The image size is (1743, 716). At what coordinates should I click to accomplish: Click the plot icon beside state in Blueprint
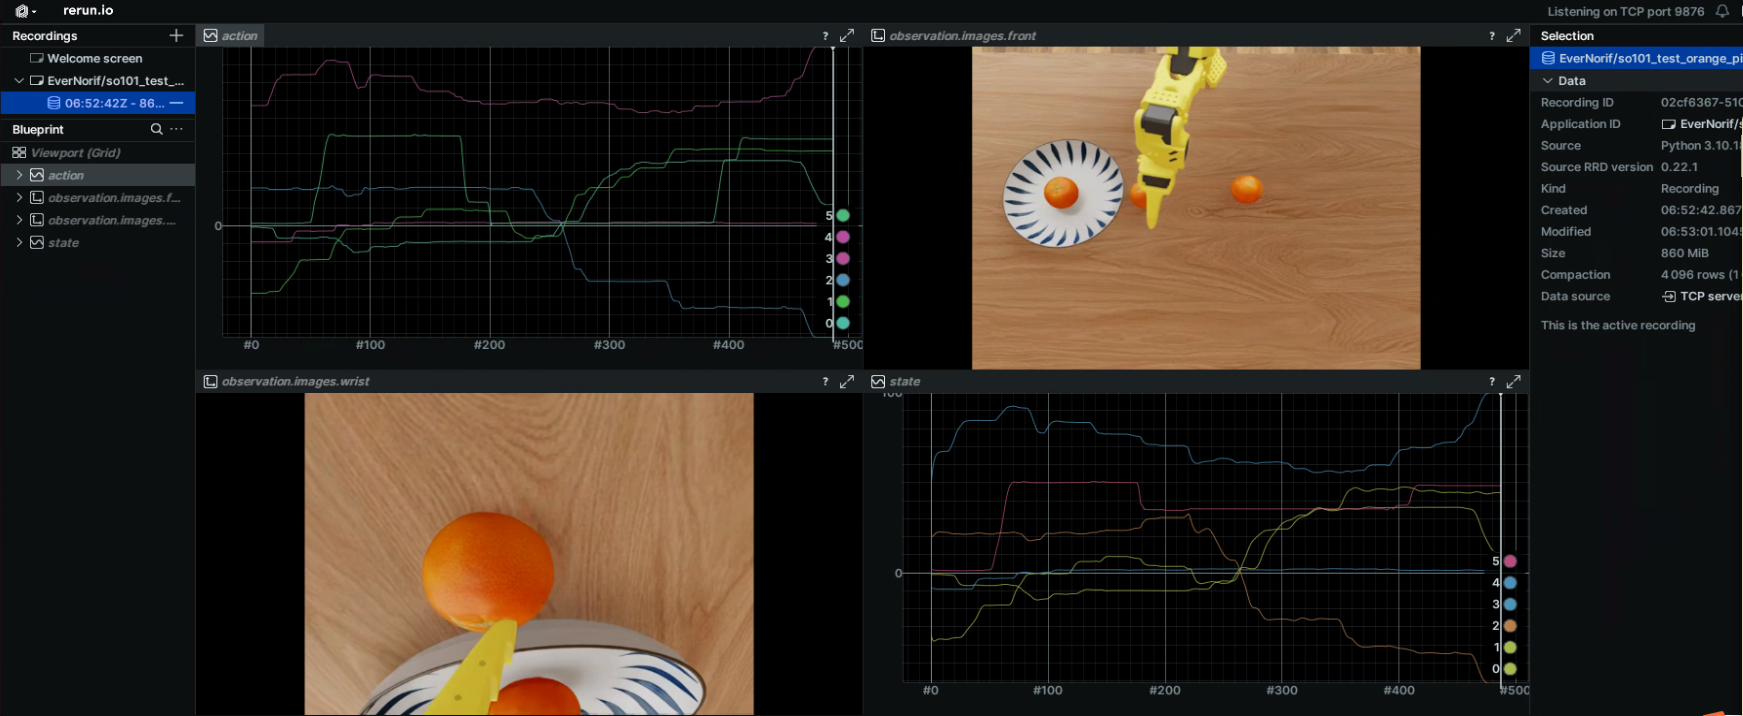(37, 242)
